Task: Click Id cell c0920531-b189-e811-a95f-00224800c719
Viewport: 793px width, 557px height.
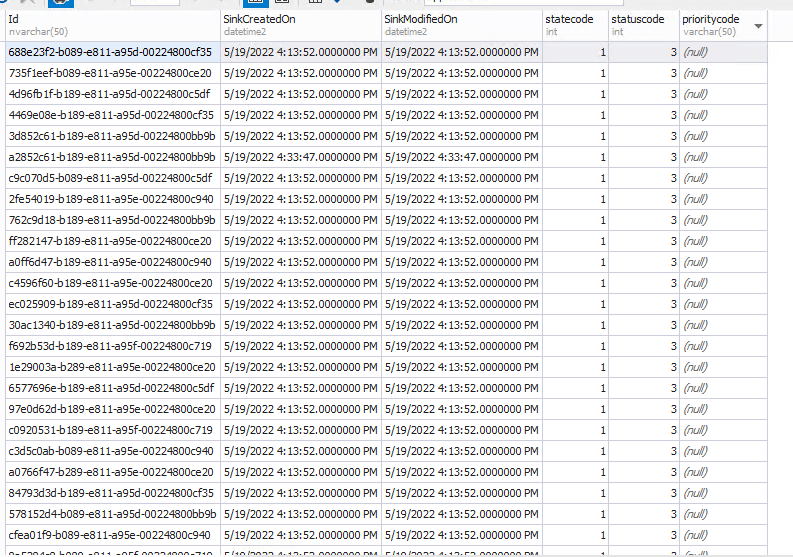Action: [x=113, y=430]
